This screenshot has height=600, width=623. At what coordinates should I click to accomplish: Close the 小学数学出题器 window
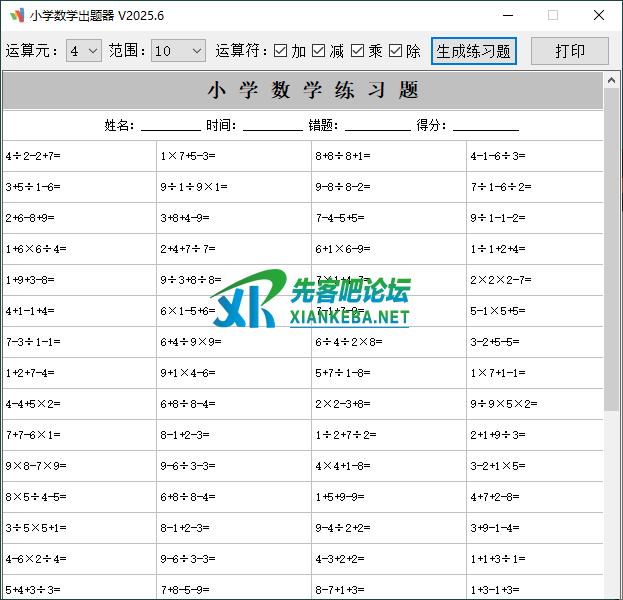(x=598, y=16)
